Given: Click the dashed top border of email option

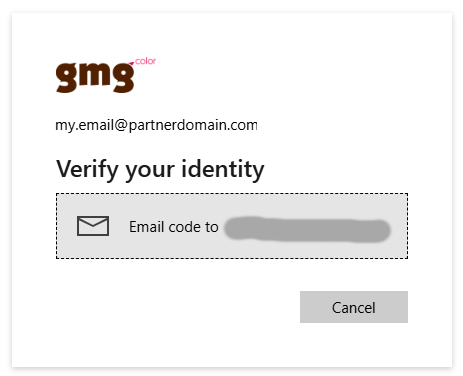Looking at the screenshot, I should (x=232, y=194).
